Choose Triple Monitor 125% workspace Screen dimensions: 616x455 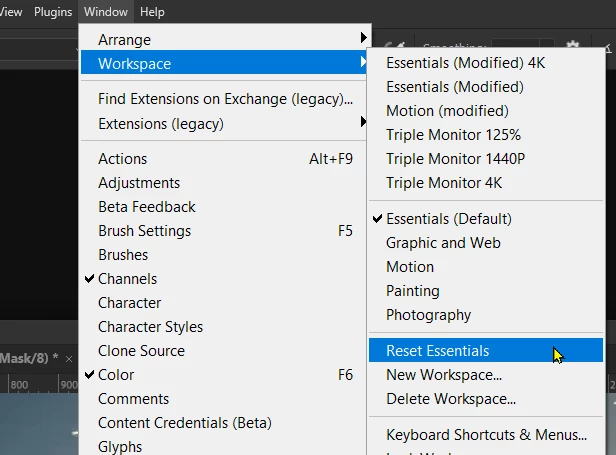point(486,135)
